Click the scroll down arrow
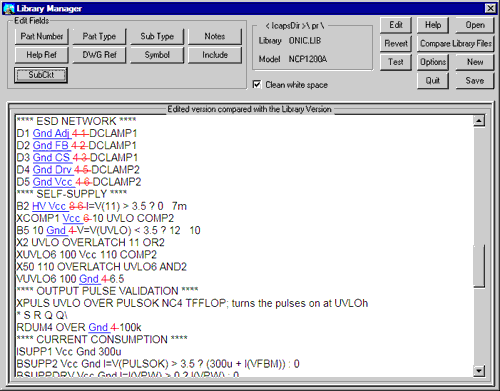This screenshot has height=391, width=500. coord(479,370)
